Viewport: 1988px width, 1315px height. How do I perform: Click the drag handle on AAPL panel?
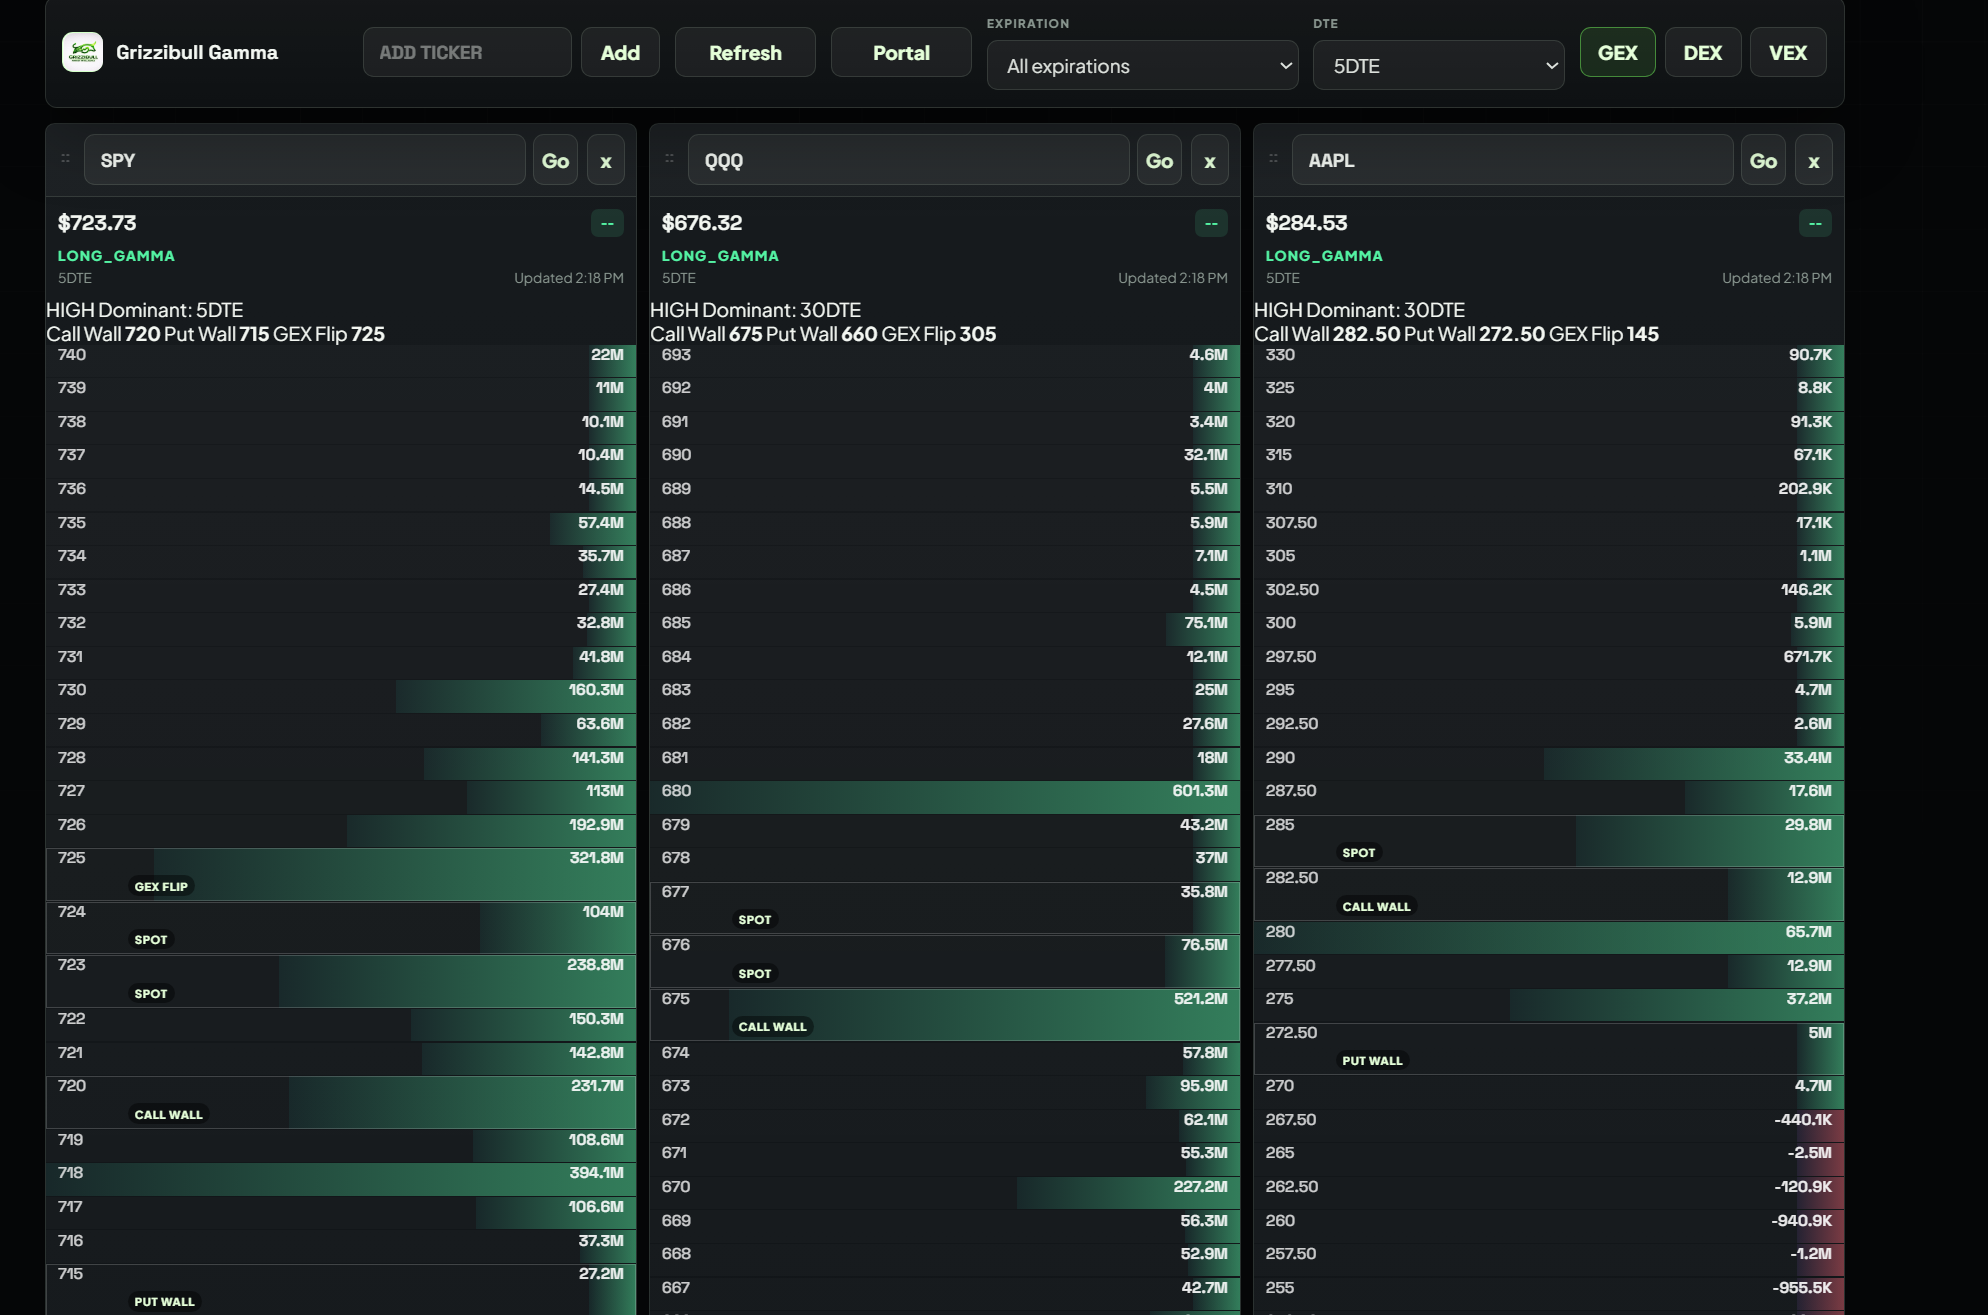pyautogui.click(x=1274, y=158)
